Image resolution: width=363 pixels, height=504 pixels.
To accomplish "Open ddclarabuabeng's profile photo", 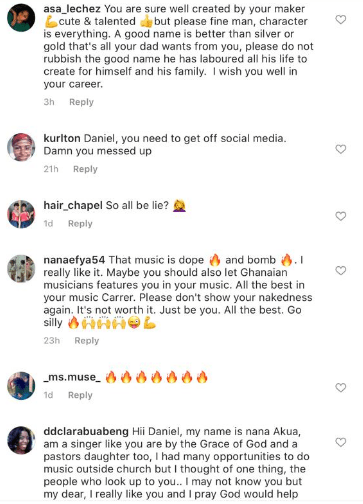I will tap(21, 440).
